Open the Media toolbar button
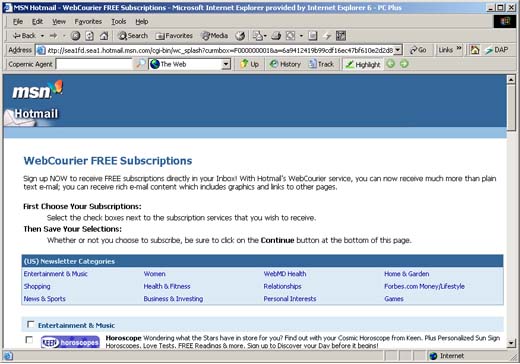Screen dimensions: 520x364 215,36
